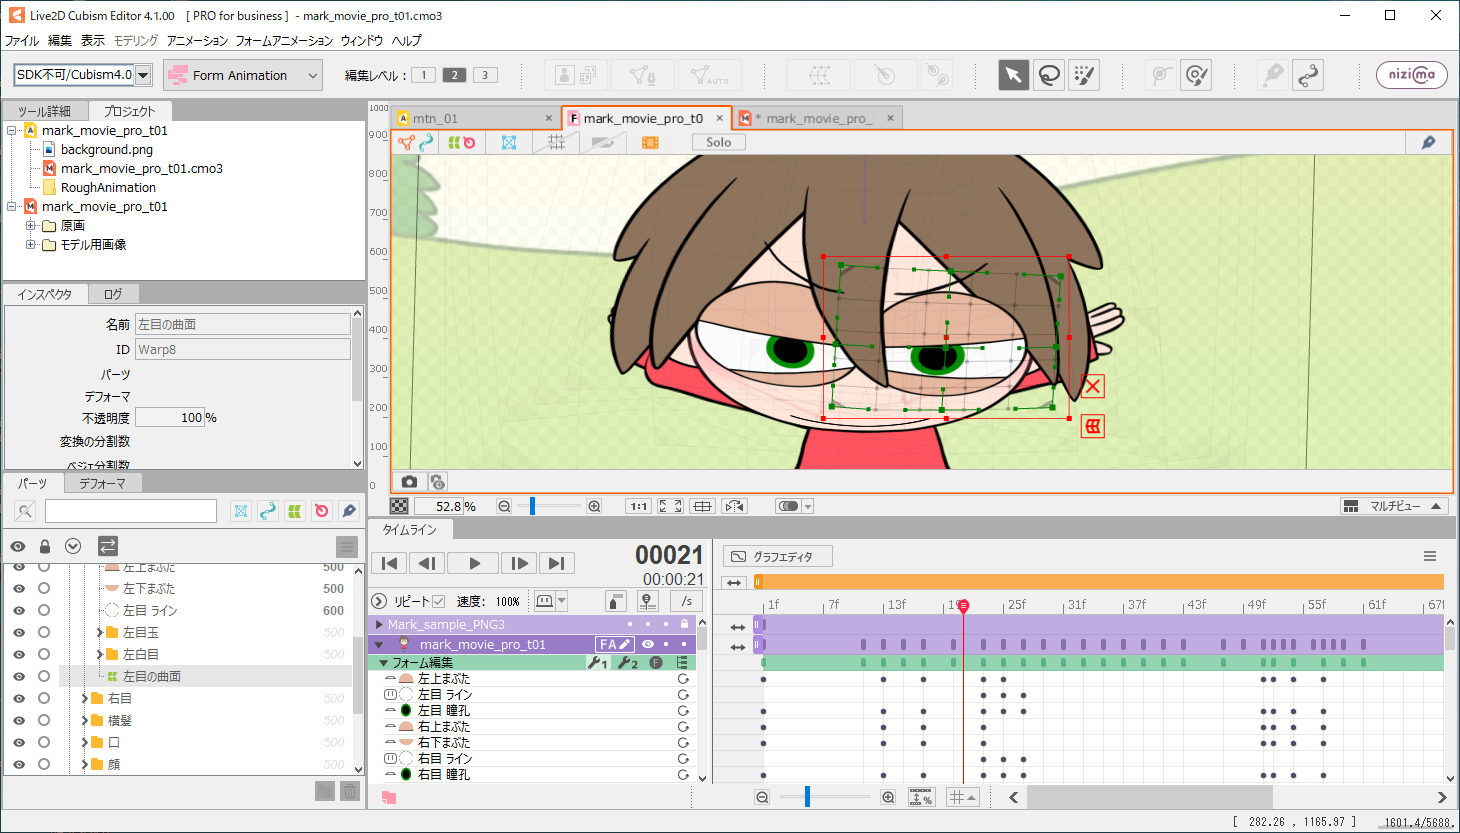Viewport: 1460px width, 833px height.
Task: Select edit level 3
Action: click(x=485, y=75)
